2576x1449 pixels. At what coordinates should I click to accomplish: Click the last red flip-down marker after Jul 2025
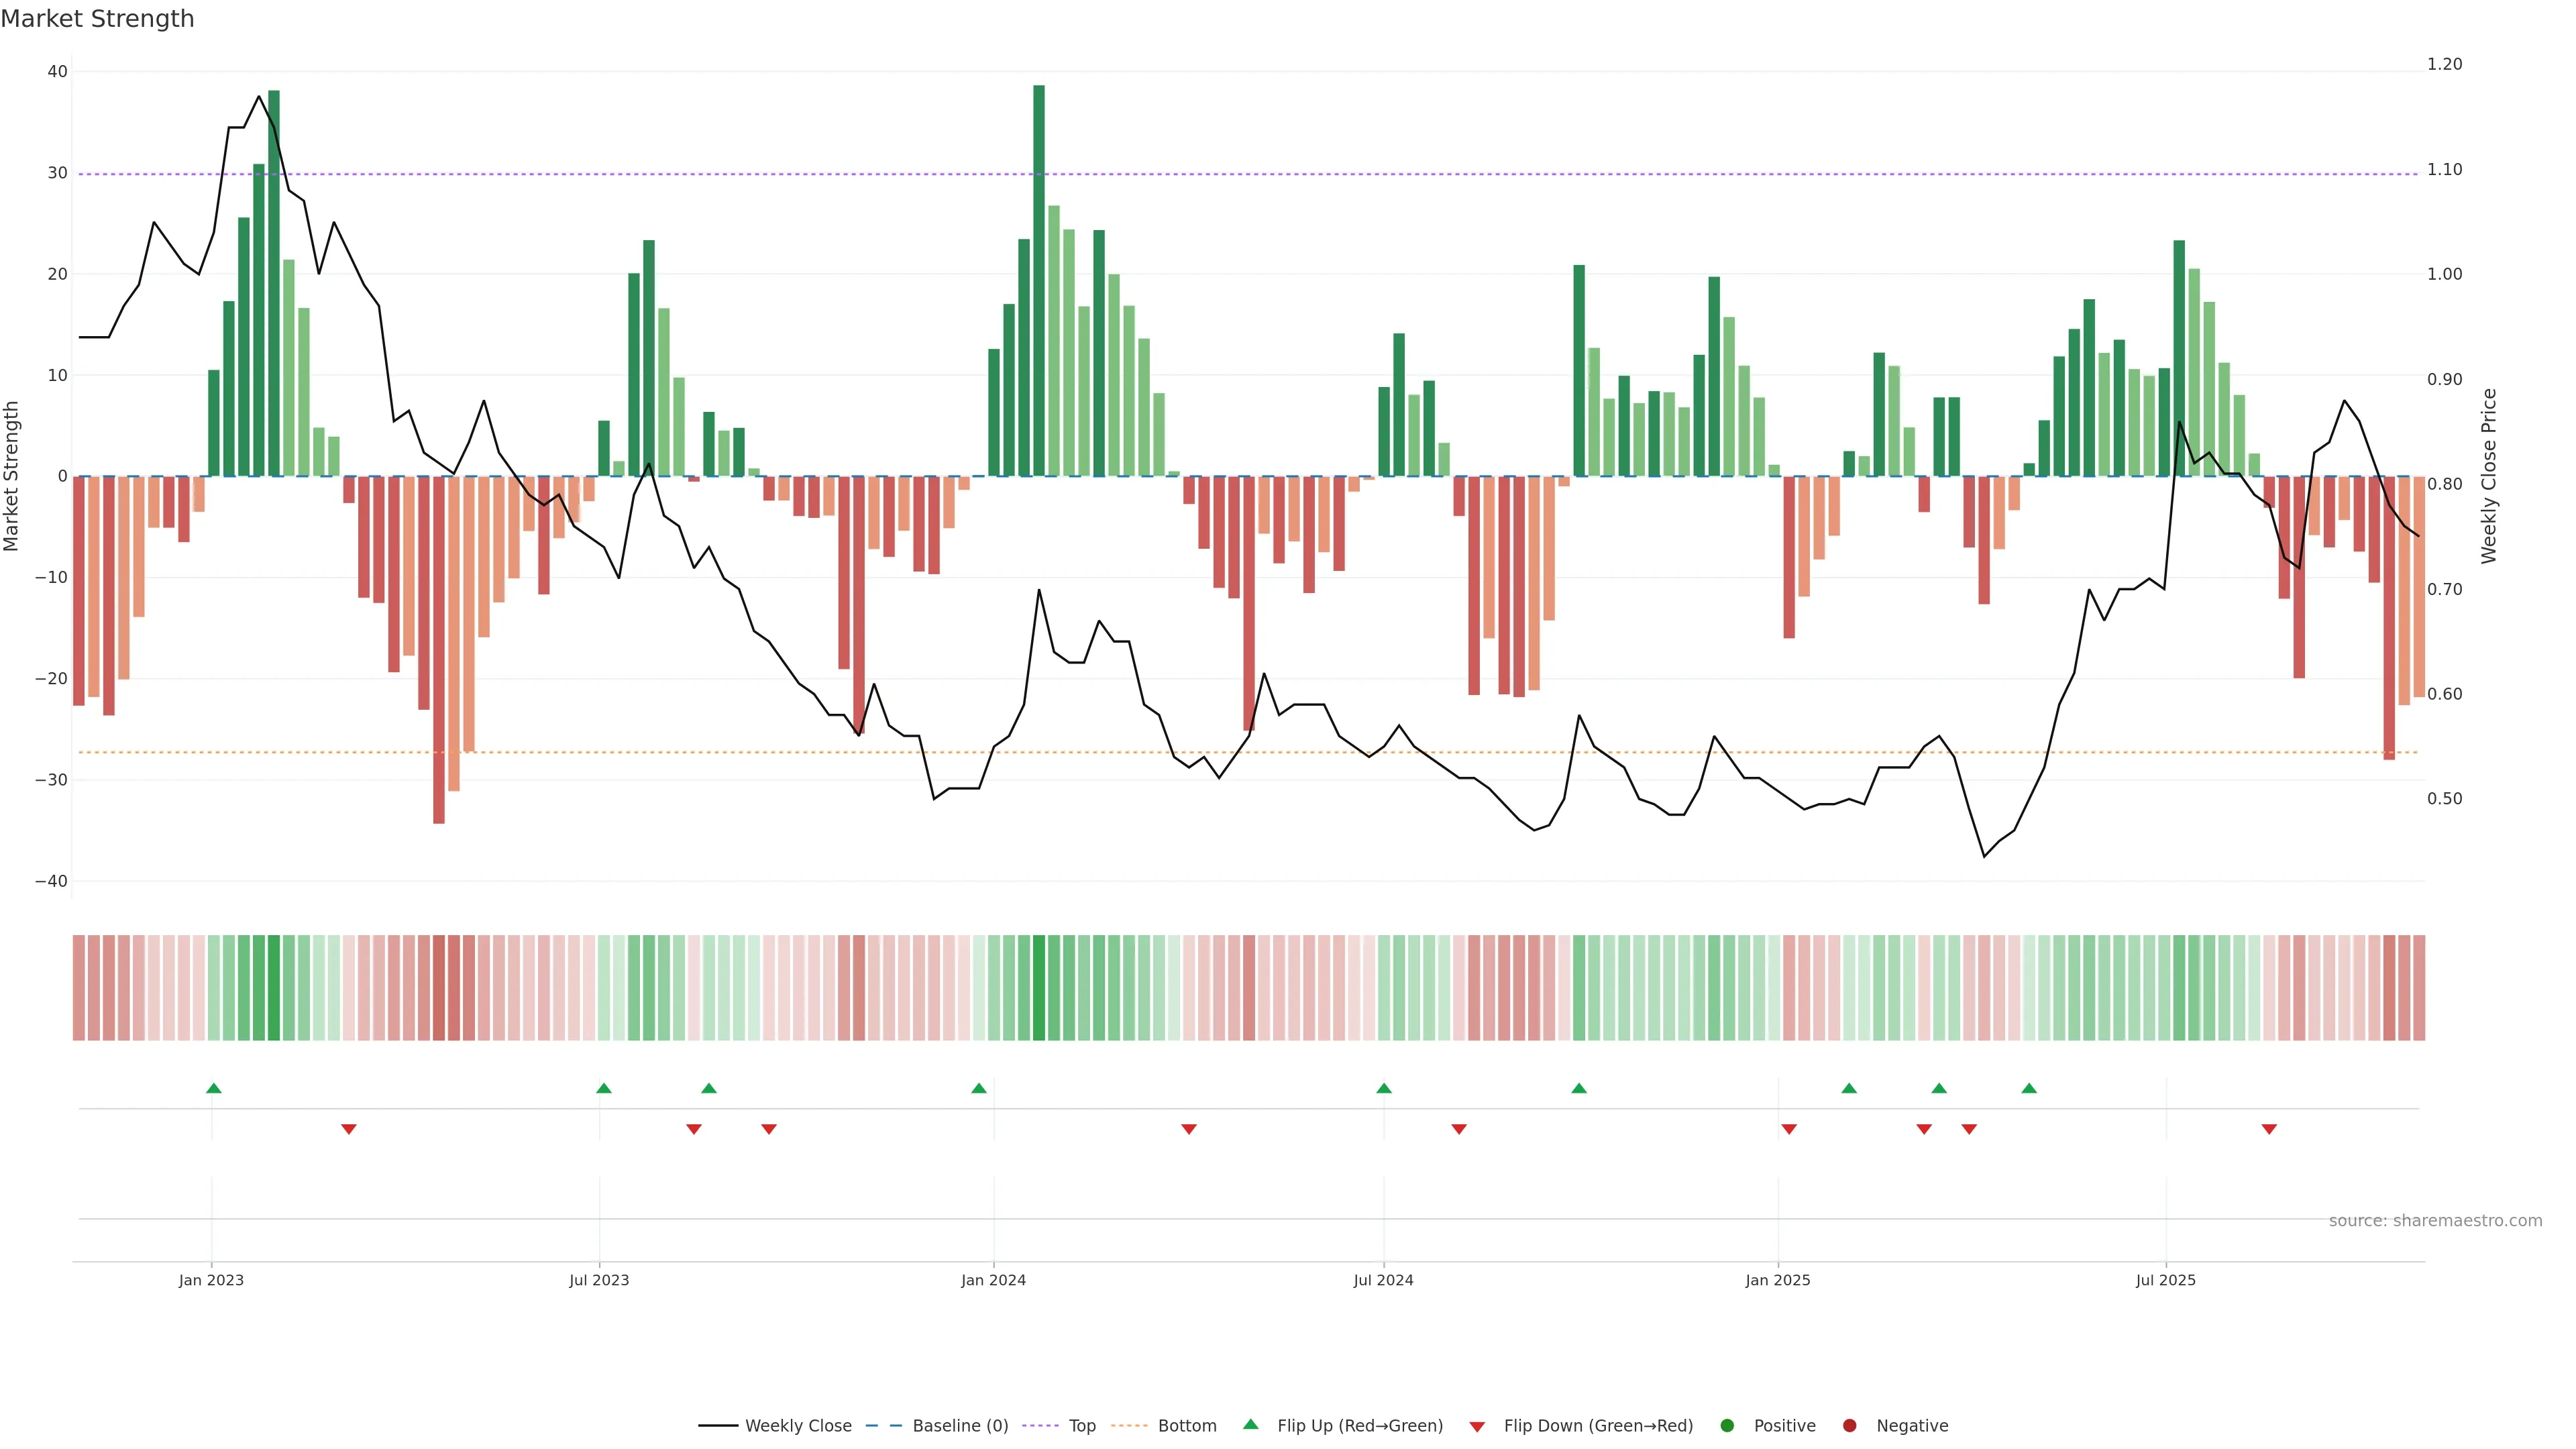2269,1129
